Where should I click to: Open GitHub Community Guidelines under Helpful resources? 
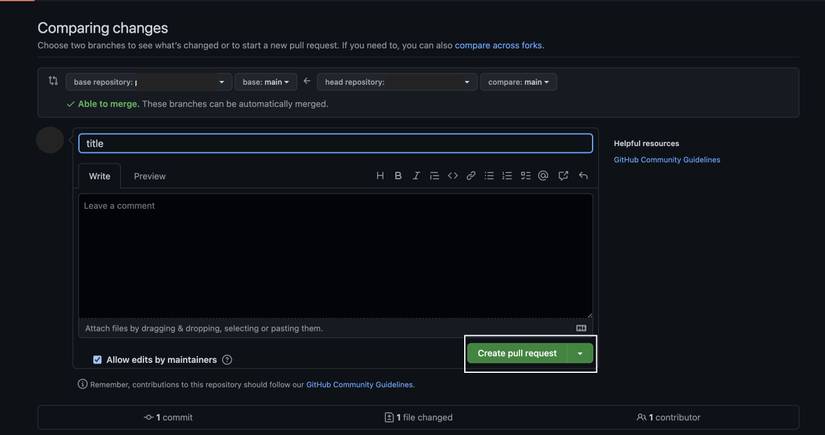(x=667, y=160)
